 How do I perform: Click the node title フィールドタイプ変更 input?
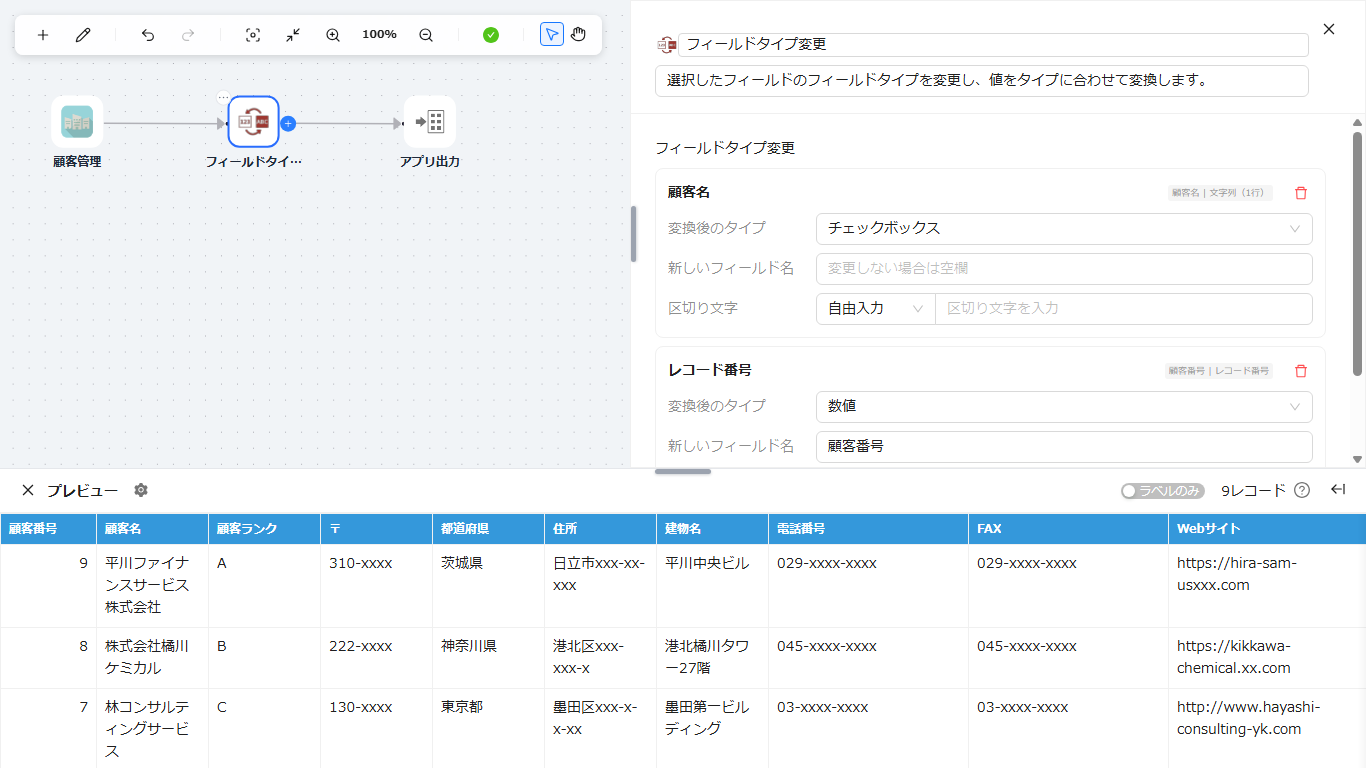(x=993, y=45)
